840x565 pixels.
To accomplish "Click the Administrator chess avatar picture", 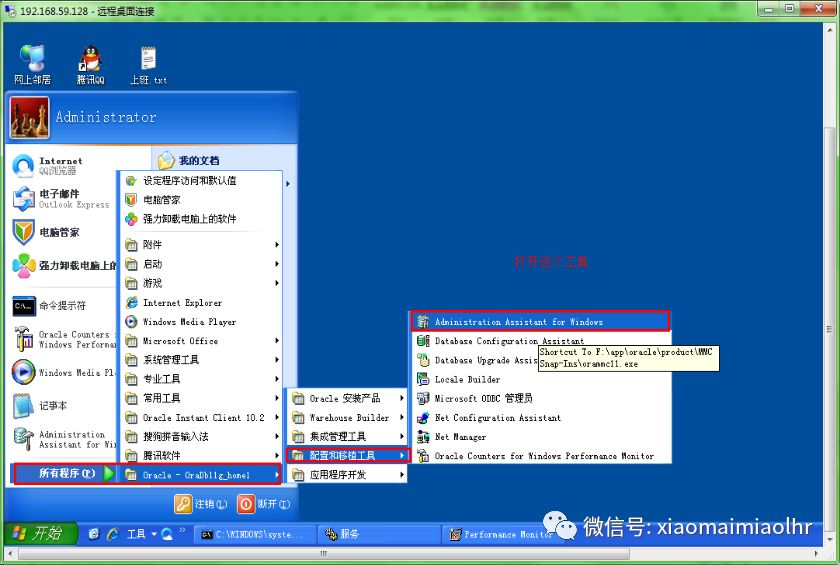I will pos(29,117).
